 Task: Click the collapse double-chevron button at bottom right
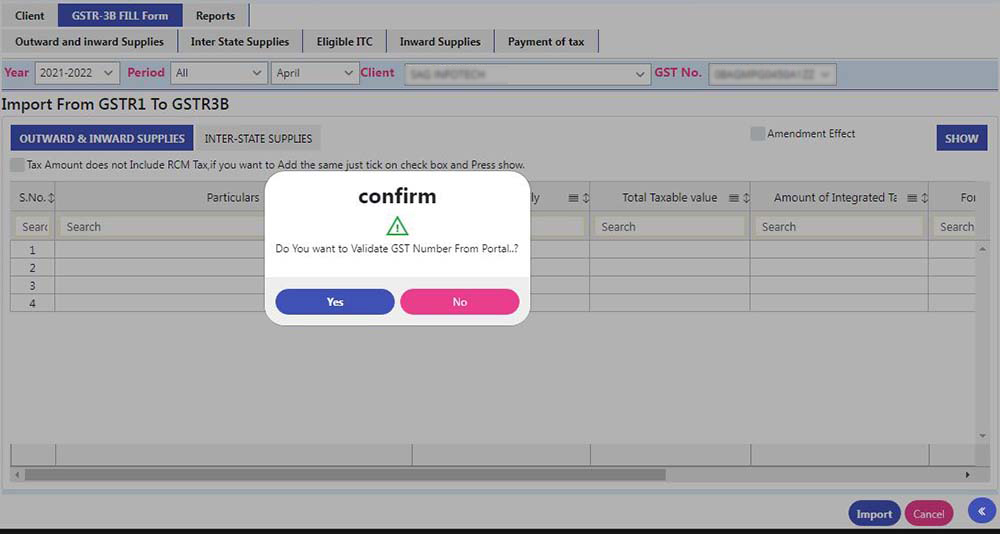pos(982,511)
